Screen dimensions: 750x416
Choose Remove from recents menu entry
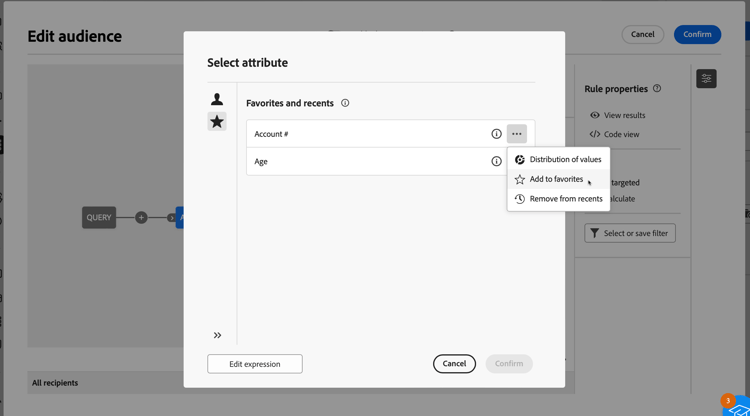(x=558, y=199)
